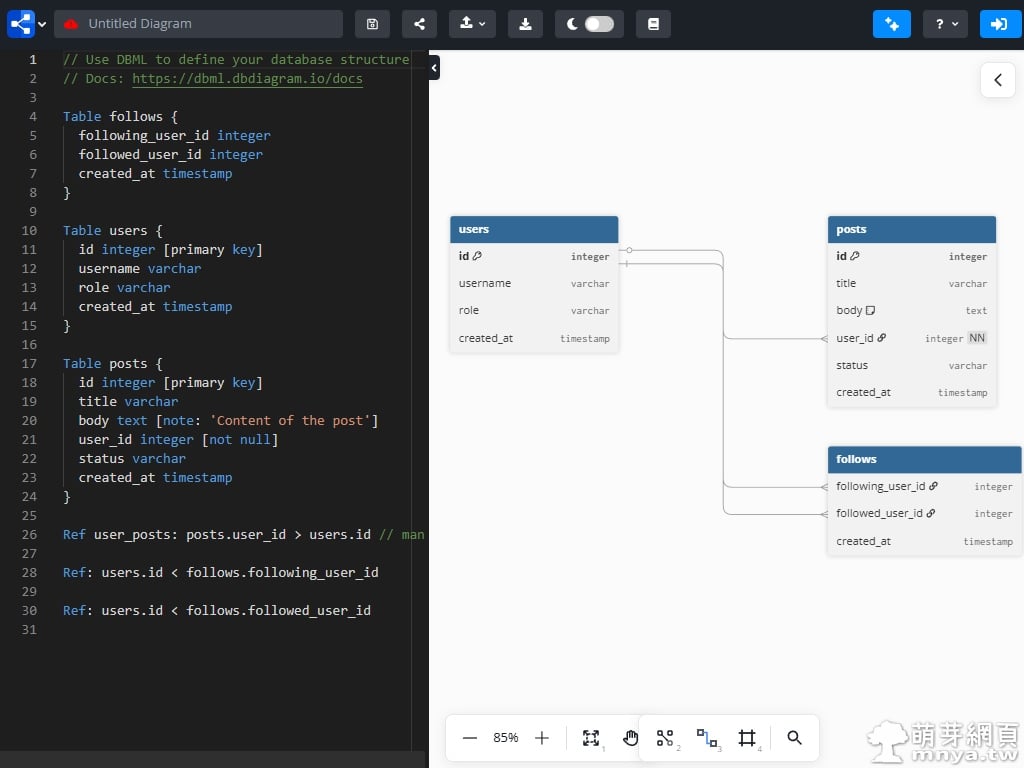Click the zoom out minus button
The width and height of the screenshot is (1024, 768).
coord(470,738)
